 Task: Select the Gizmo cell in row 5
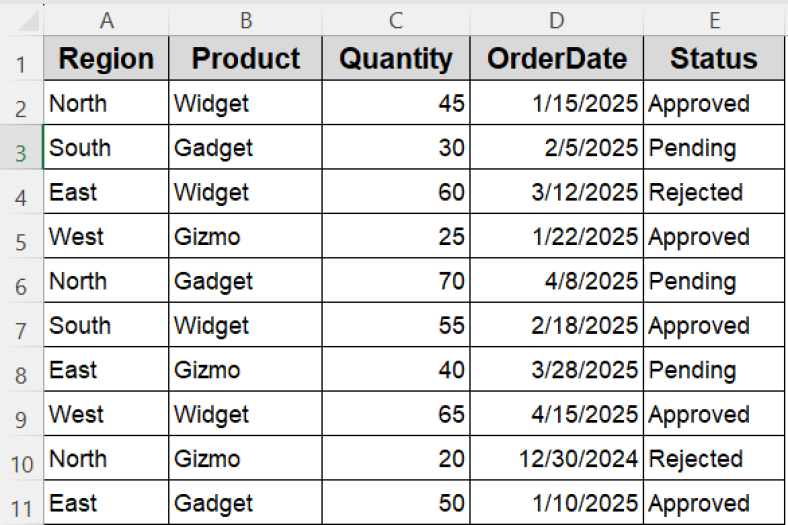click(245, 237)
